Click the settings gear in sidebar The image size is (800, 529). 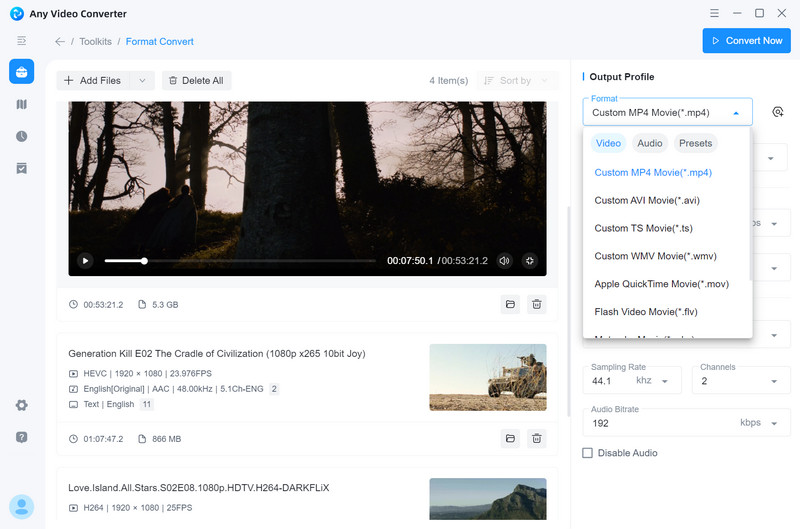coord(21,405)
